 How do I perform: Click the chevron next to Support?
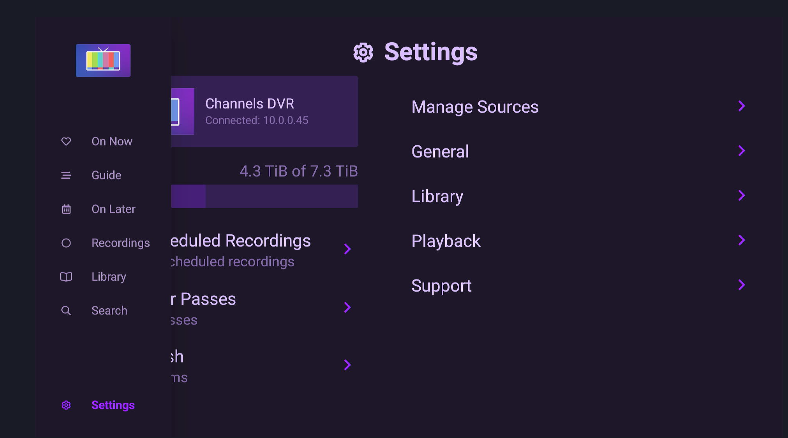tap(741, 285)
